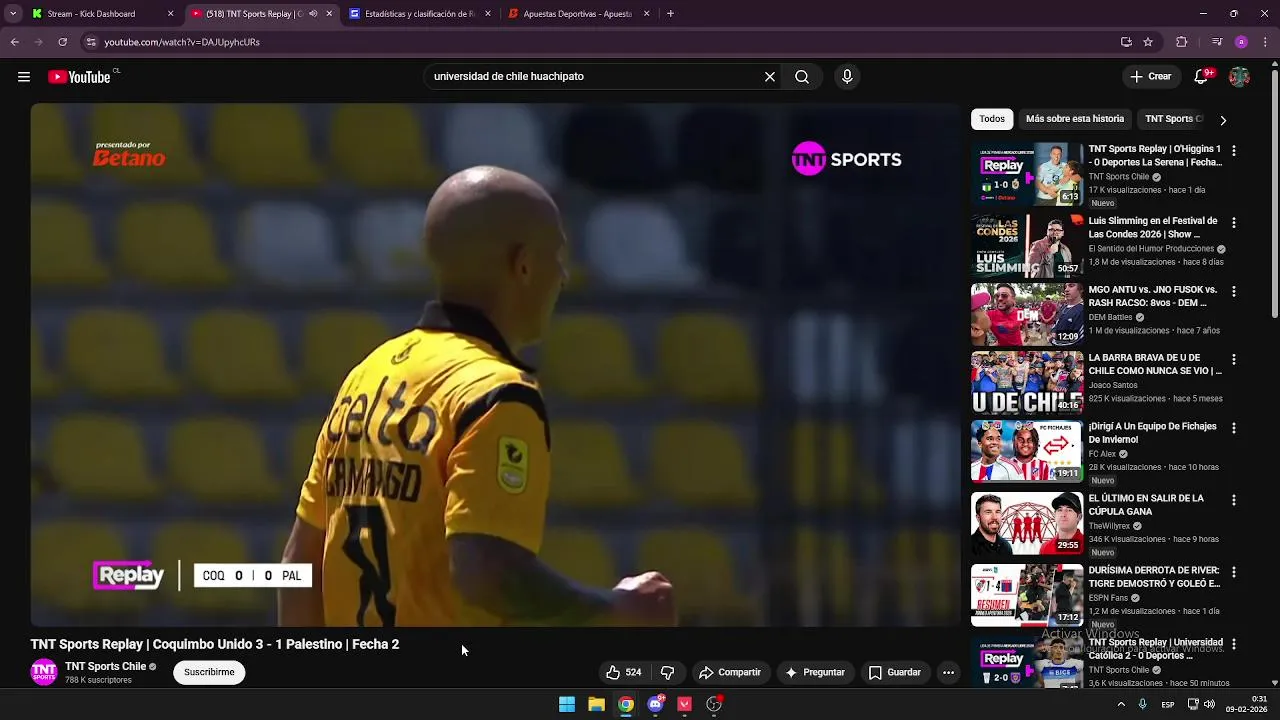Start voice search with microphone icon

pyautogui.click(x=847, y=77)
